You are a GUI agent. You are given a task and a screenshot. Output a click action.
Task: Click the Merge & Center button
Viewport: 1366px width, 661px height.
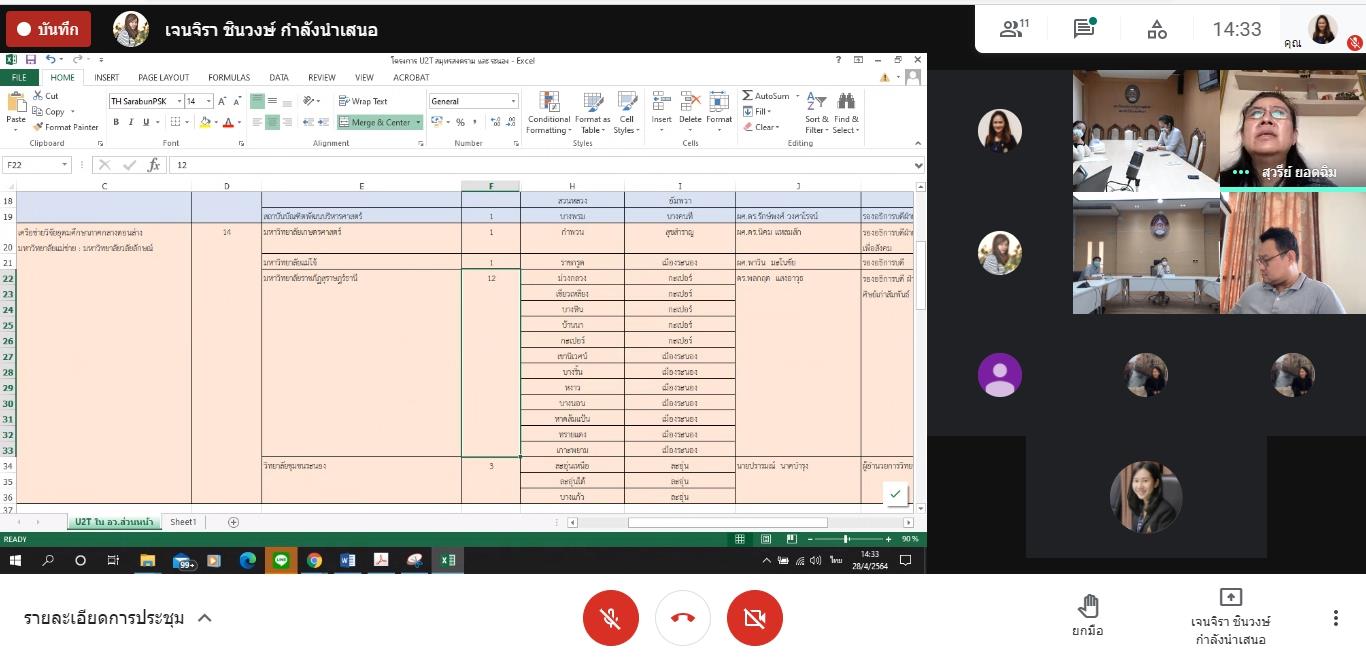tap(375, 122)
